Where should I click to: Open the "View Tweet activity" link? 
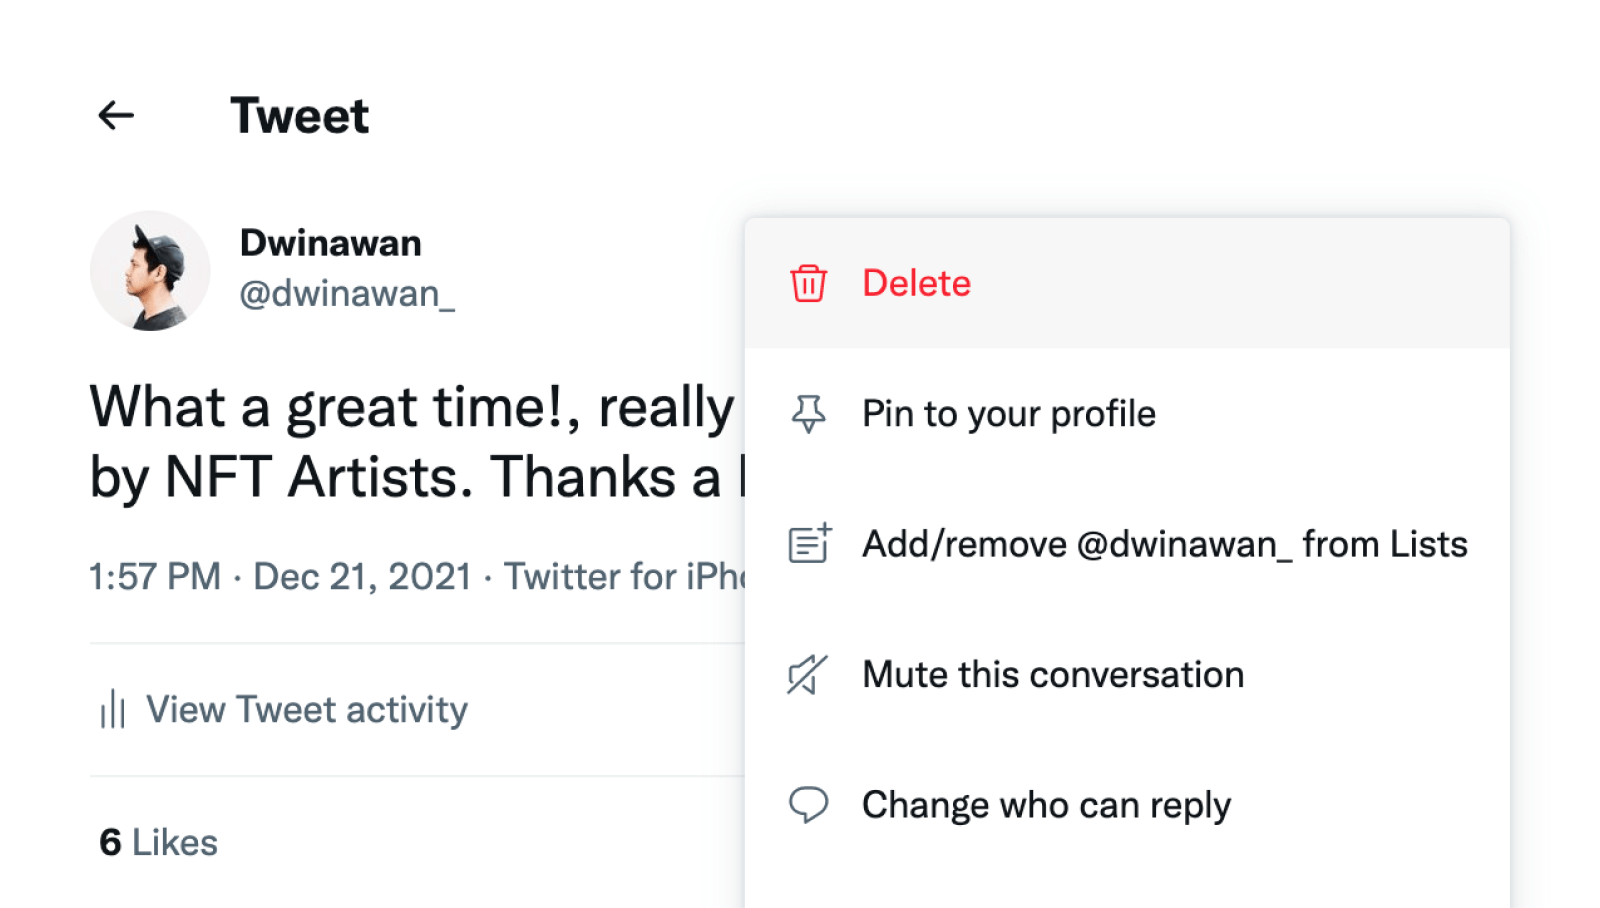(x=306, y=710)
